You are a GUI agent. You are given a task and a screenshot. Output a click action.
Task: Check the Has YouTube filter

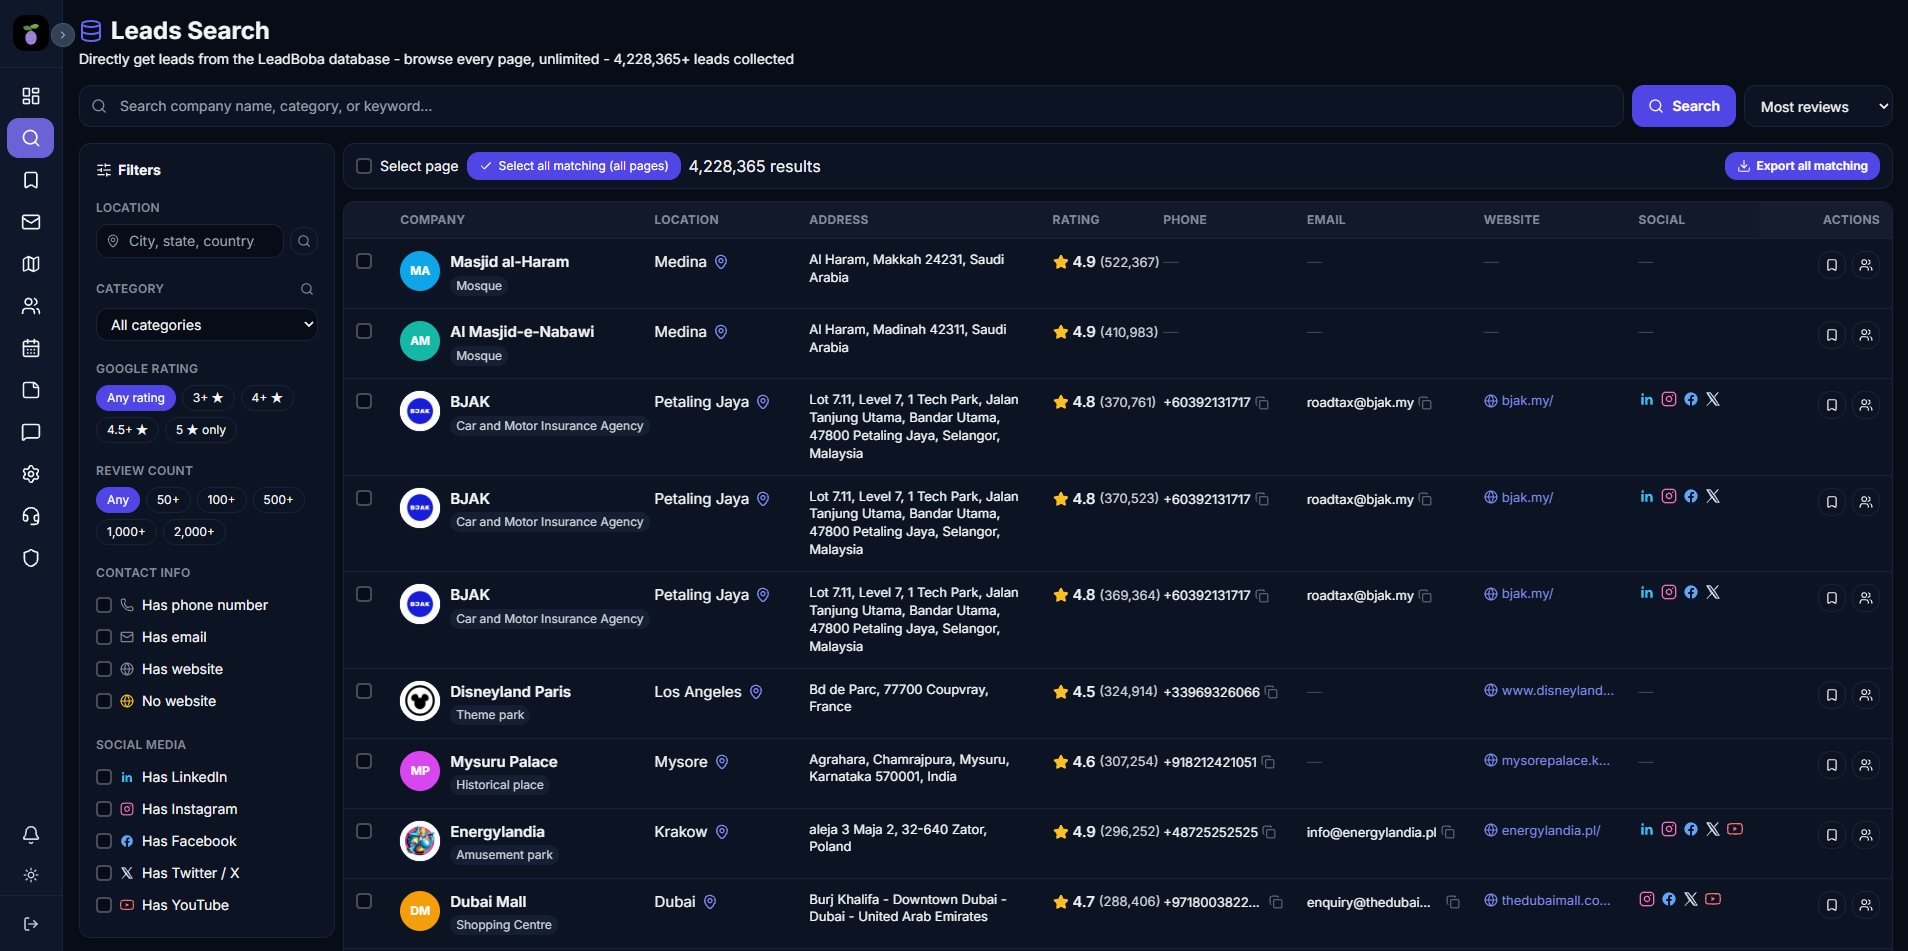pyautogui.click(x=104, y=905)
